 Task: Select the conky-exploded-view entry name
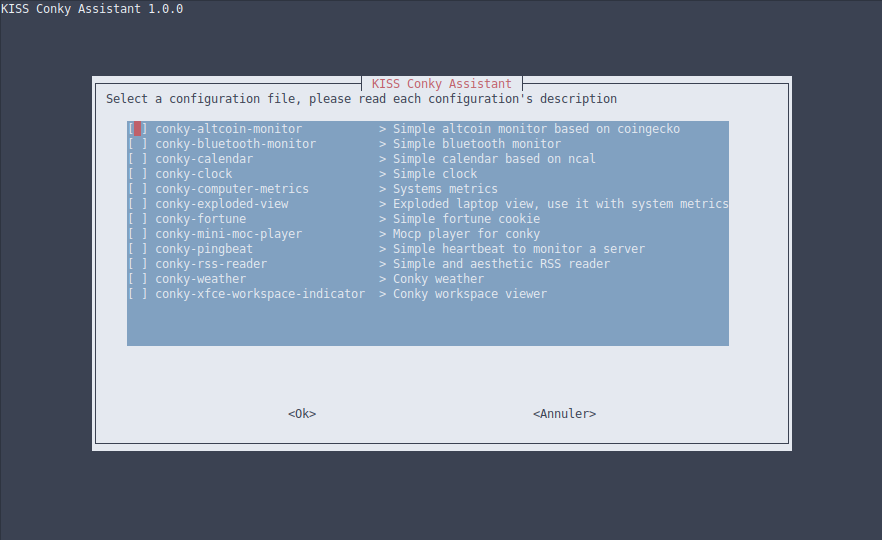[222, 204]
